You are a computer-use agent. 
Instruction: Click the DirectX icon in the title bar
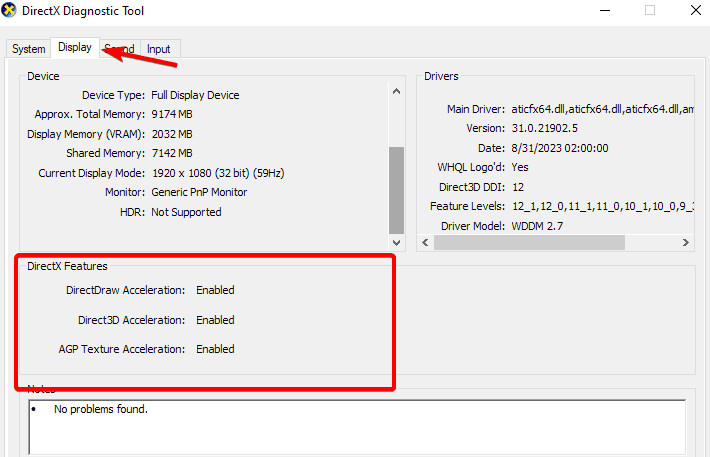coord(10,10)
